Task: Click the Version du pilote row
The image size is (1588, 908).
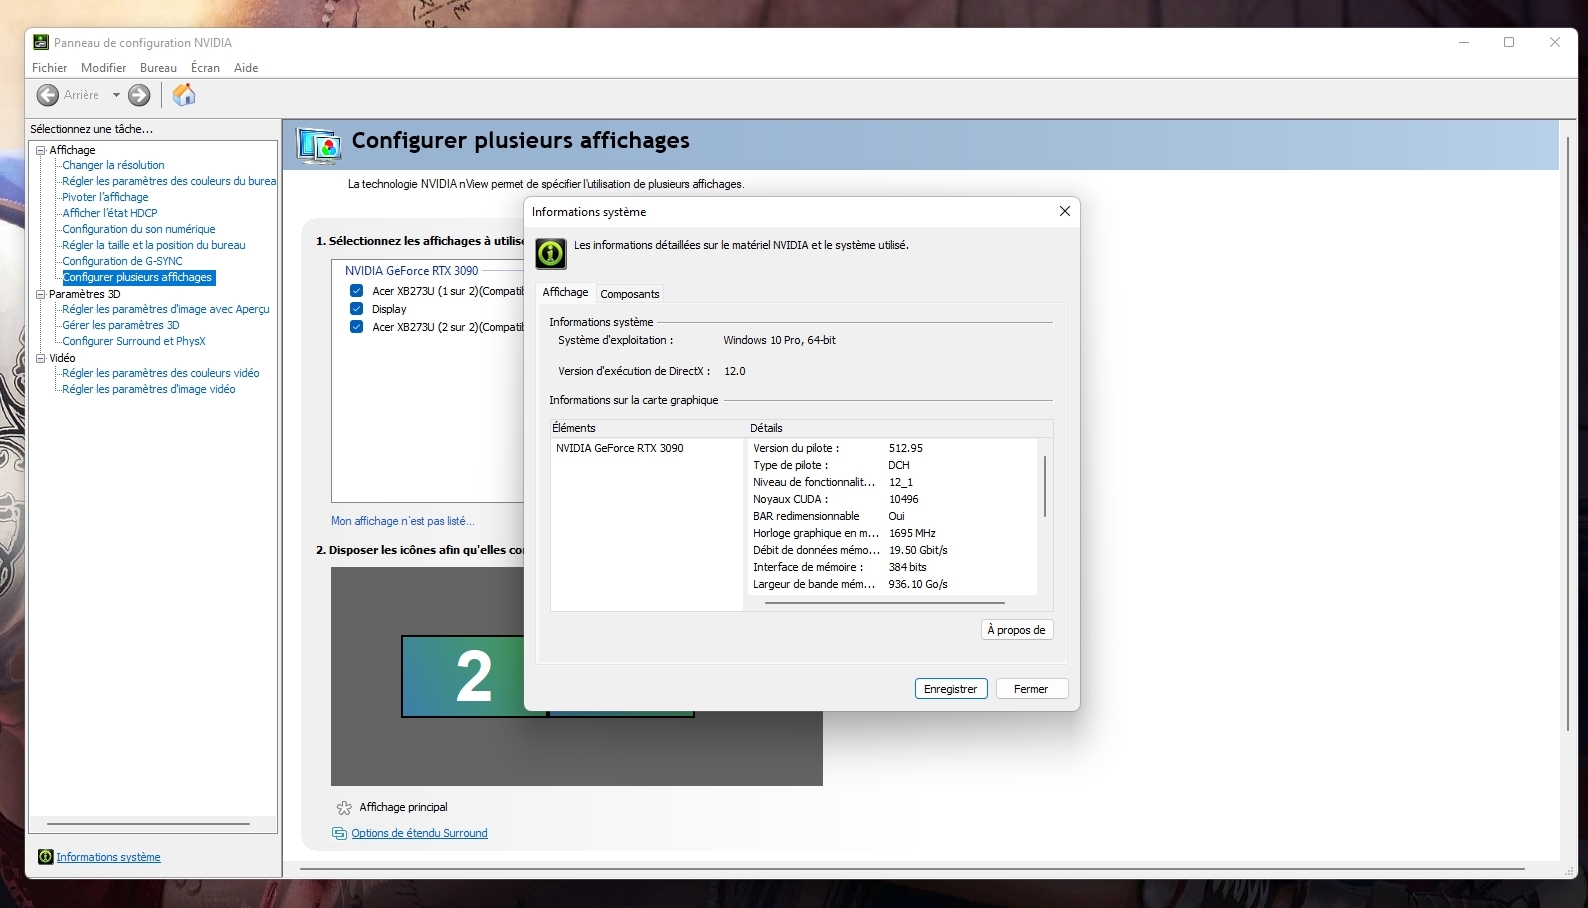Action: (x=893, y=448)
